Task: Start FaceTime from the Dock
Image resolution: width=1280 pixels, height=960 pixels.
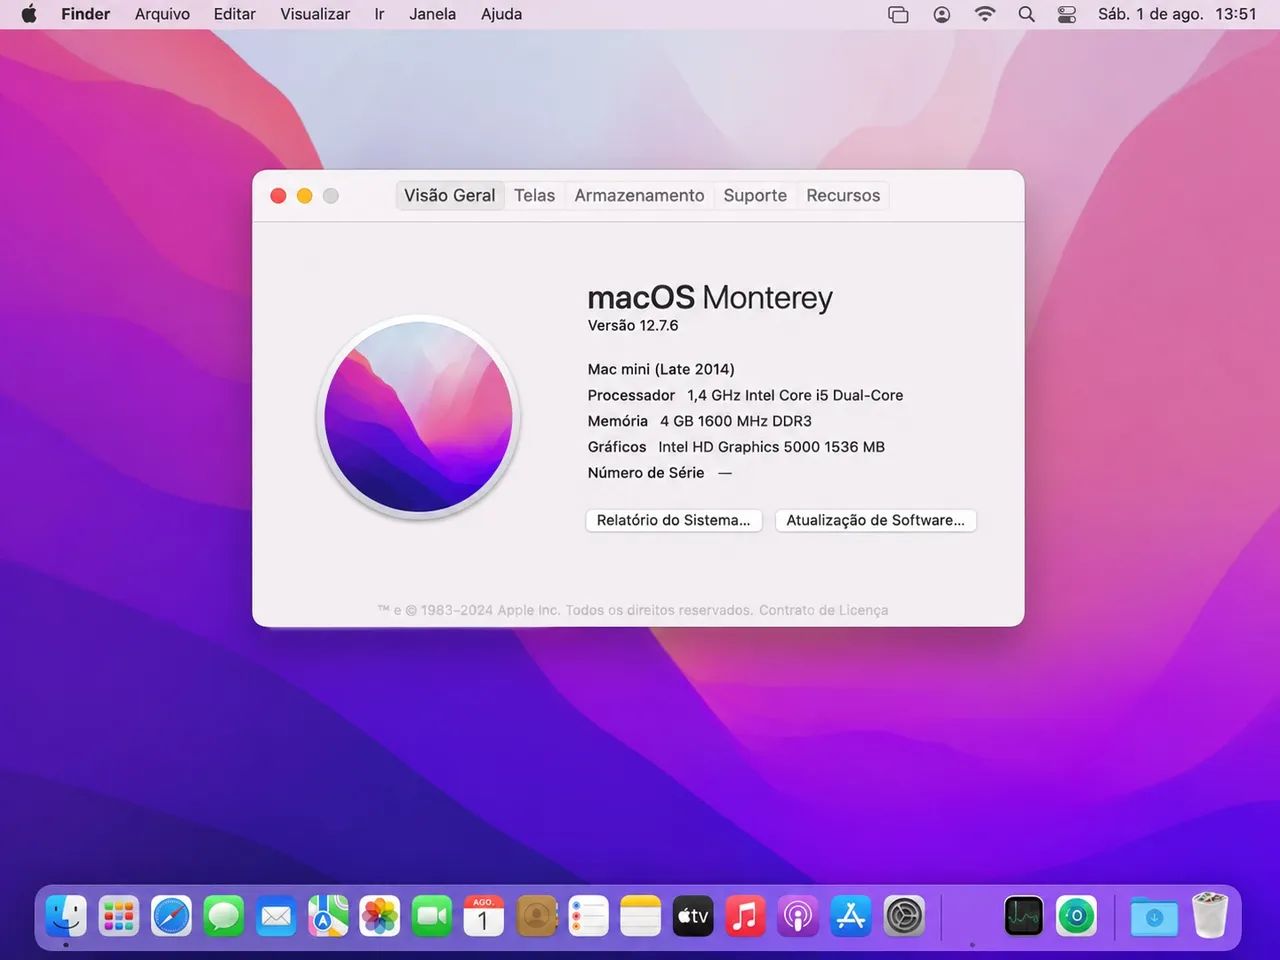Action: 432,916
